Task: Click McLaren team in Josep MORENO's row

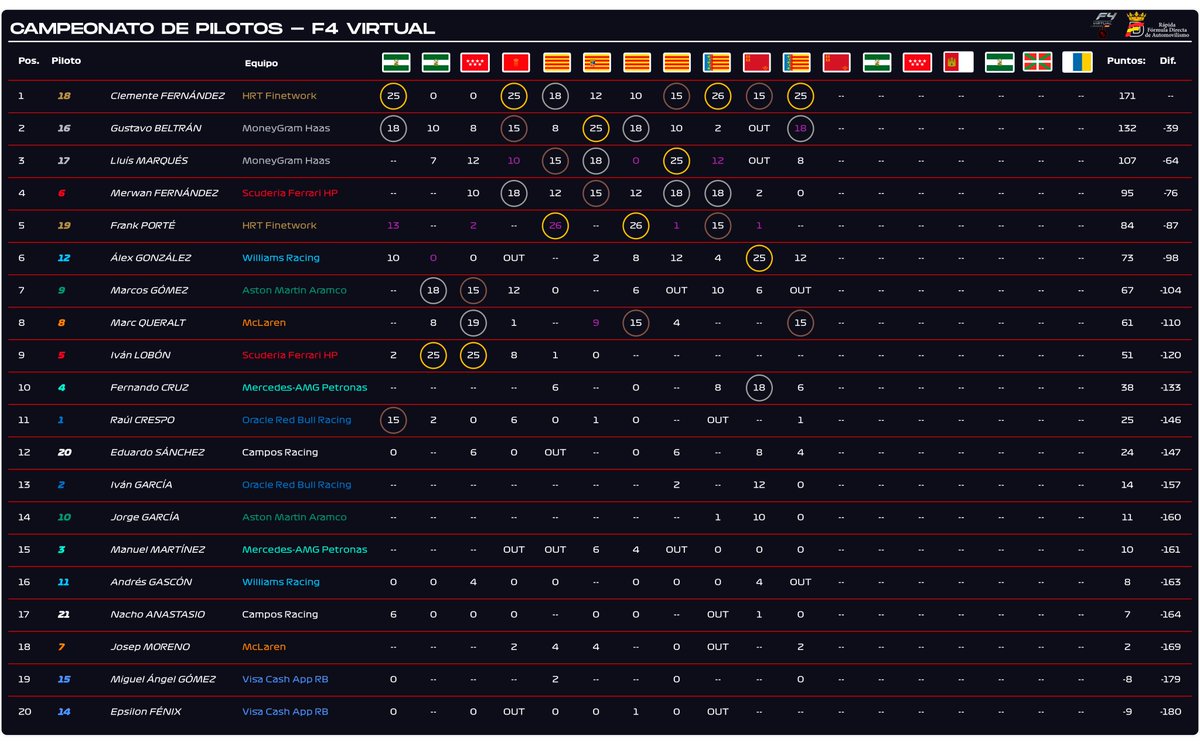Action: pyautogui.click(x=264, y=647)
